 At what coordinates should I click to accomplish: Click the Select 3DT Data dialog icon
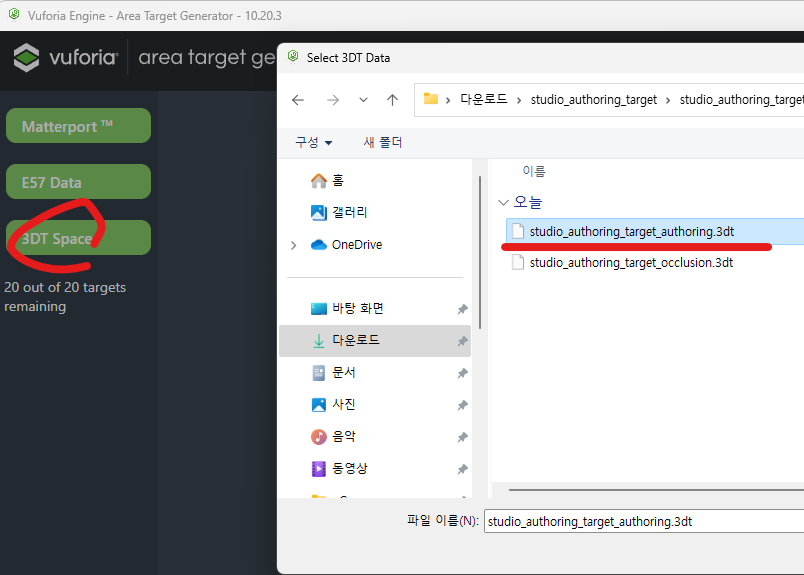293,57
